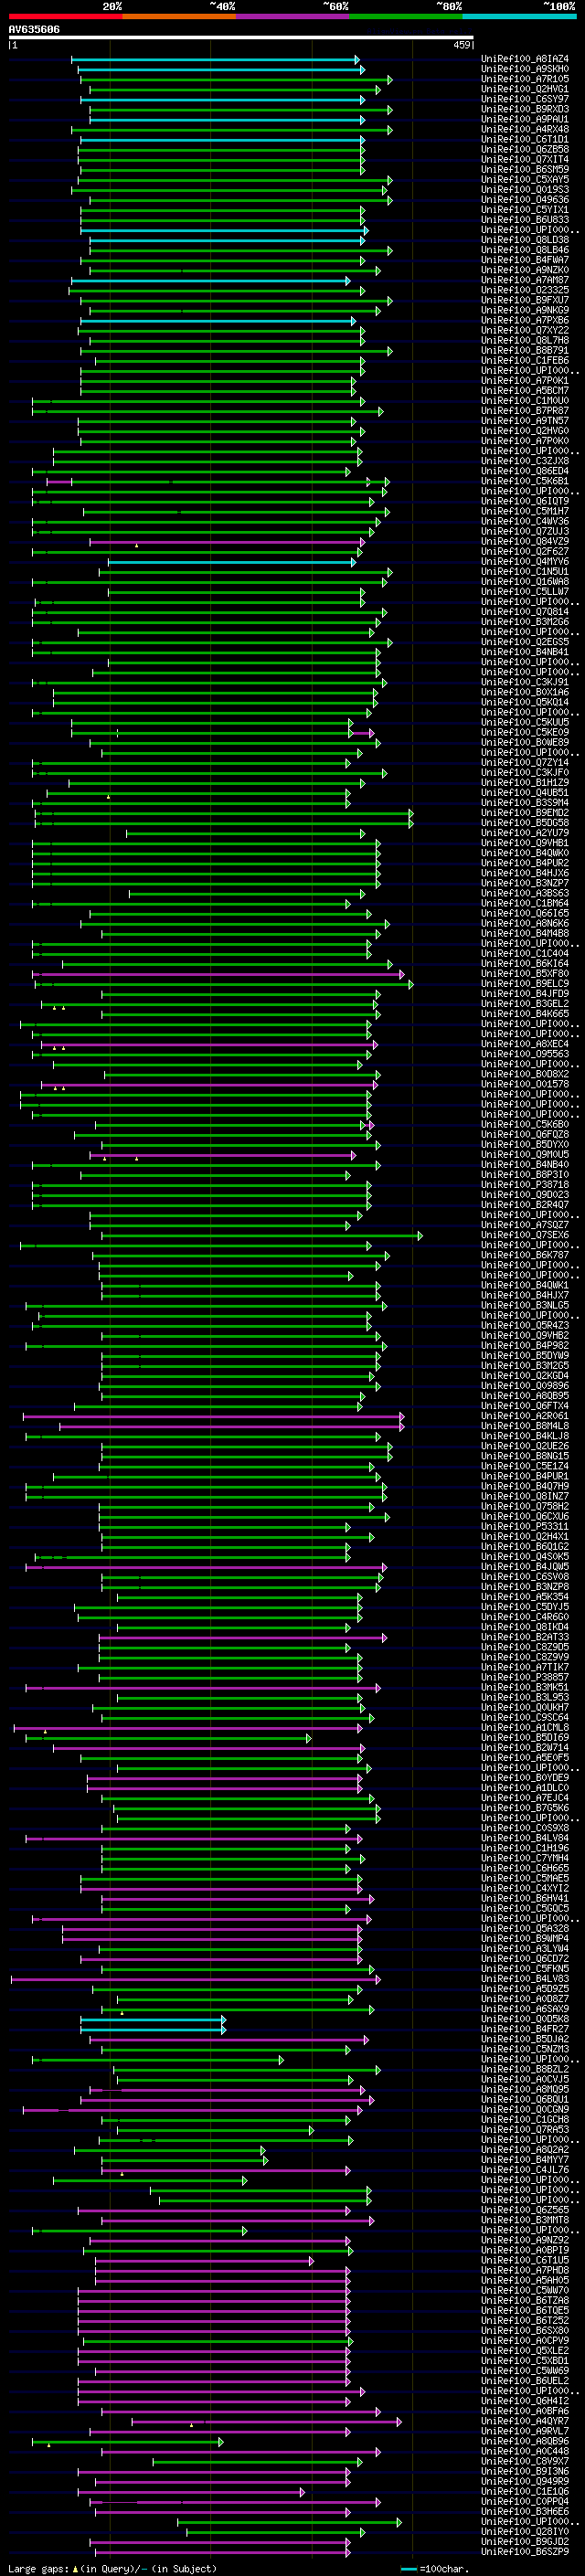Click the magenta alignment bar beside UniRef100_A2R061

pos(213,1416)
